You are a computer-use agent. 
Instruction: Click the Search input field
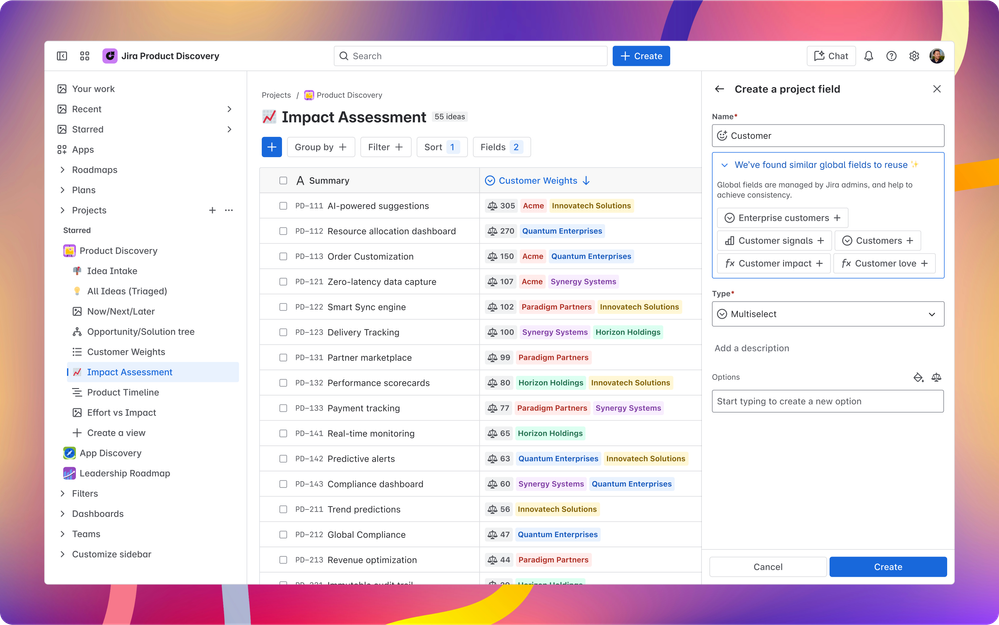(x=471, y=56)
